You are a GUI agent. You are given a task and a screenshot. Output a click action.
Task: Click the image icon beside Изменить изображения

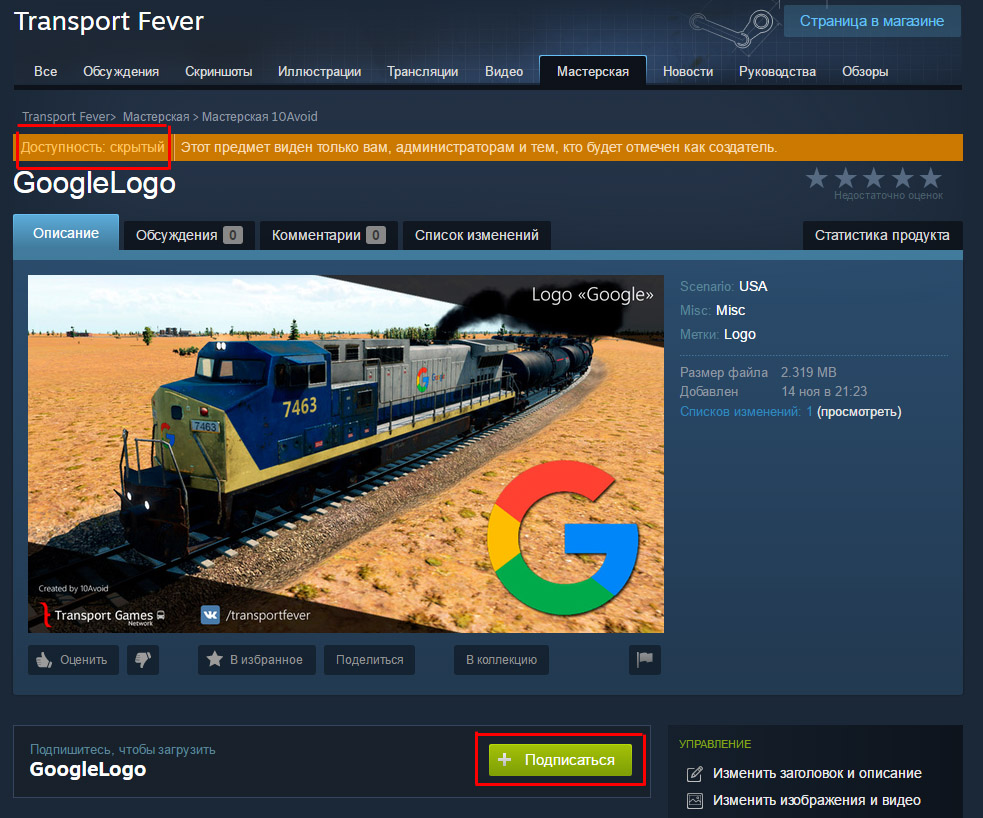coord(695,800)
